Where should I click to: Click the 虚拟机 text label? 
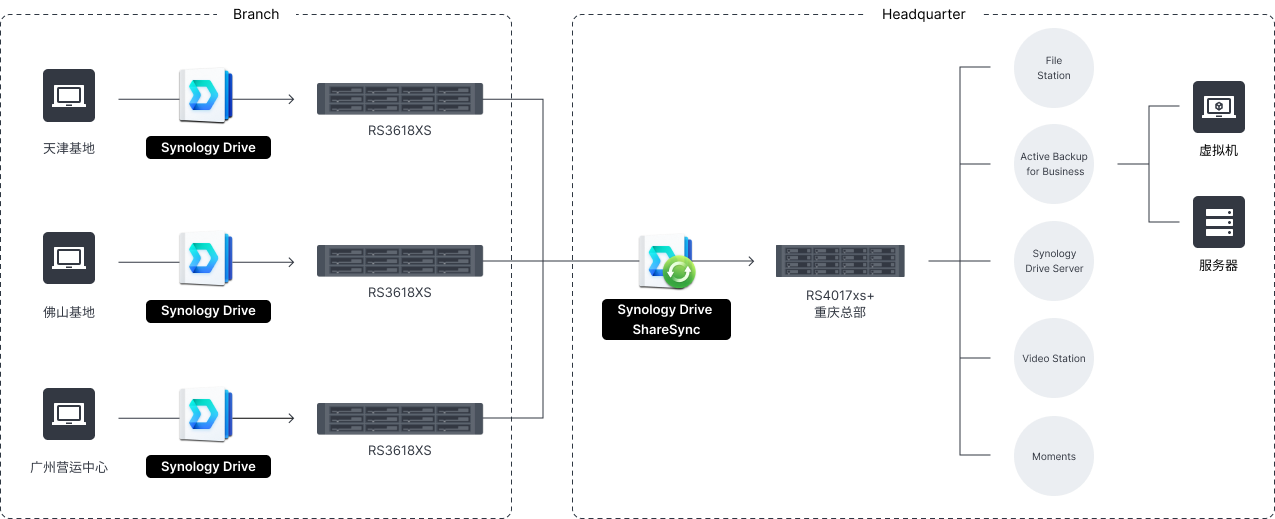tap(1219, 150)
